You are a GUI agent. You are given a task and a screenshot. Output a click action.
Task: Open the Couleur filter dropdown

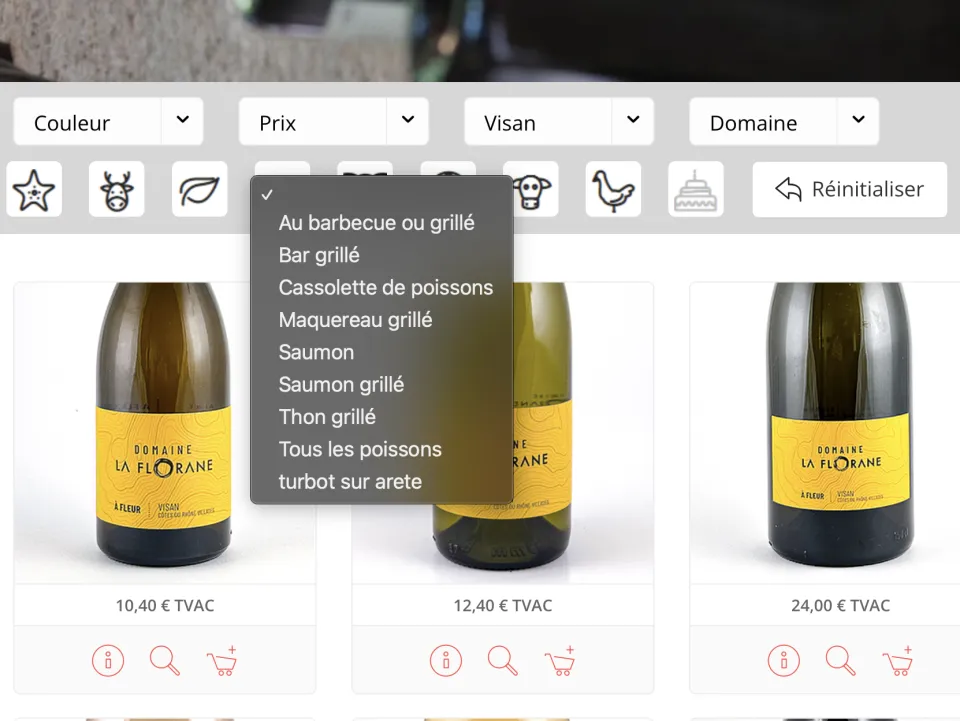tap(108, 121)
